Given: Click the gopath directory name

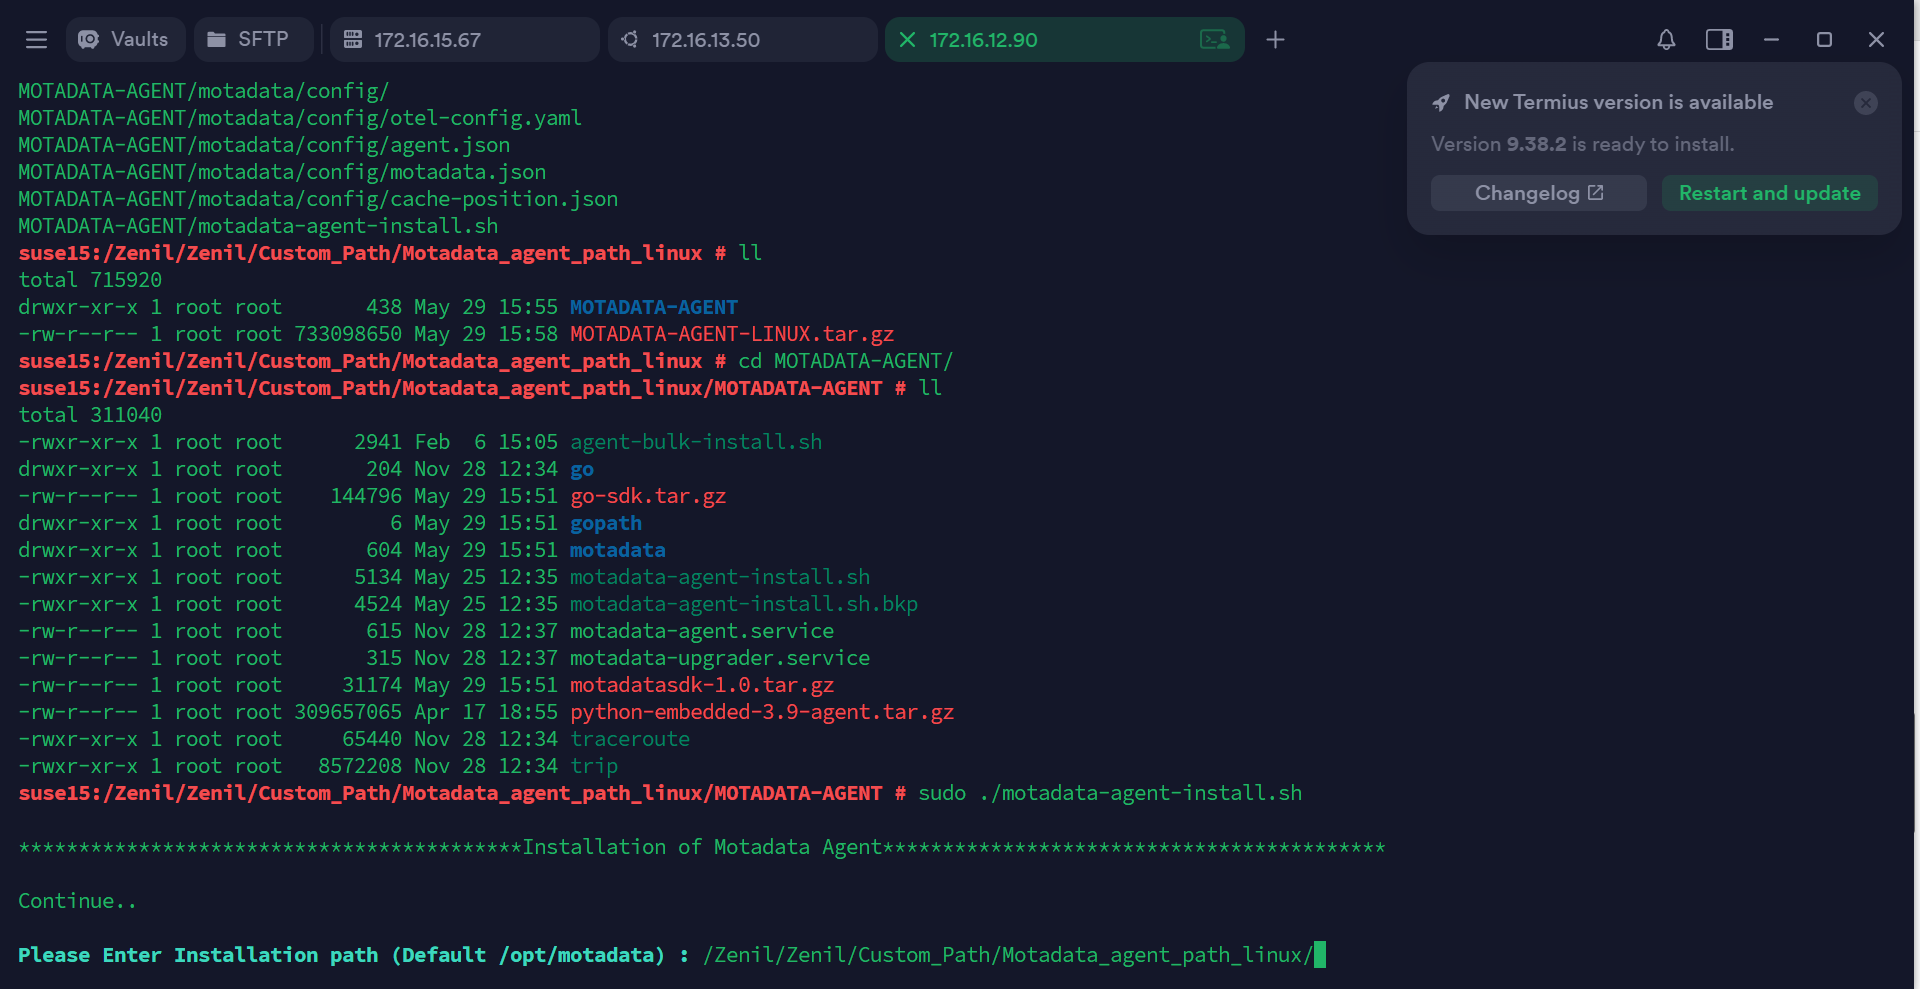Looking at the screenshot, I should click(606, 523).
